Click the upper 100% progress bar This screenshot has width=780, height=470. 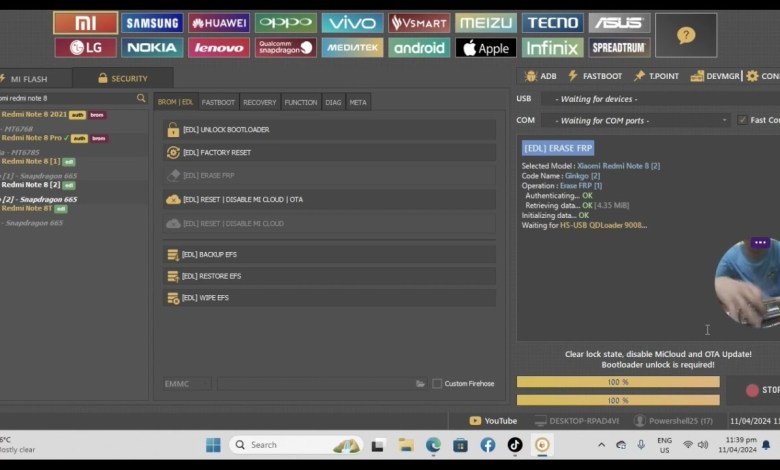[x=617, y=382]
